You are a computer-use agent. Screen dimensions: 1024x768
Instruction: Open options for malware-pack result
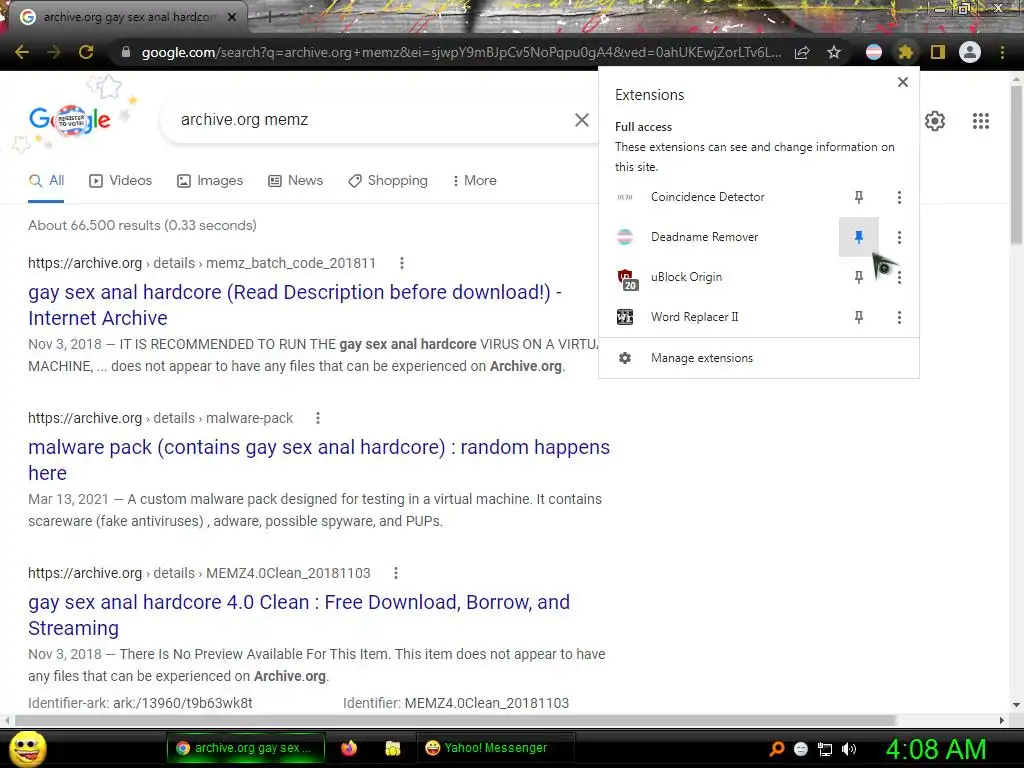(317, 418)
